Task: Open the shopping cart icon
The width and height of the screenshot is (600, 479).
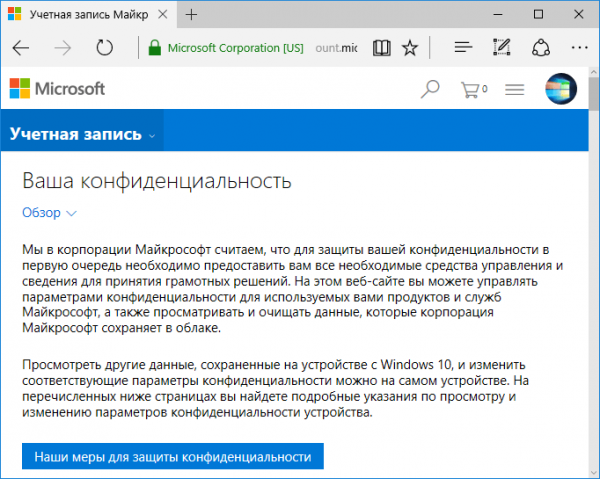Action: (473, 89)
